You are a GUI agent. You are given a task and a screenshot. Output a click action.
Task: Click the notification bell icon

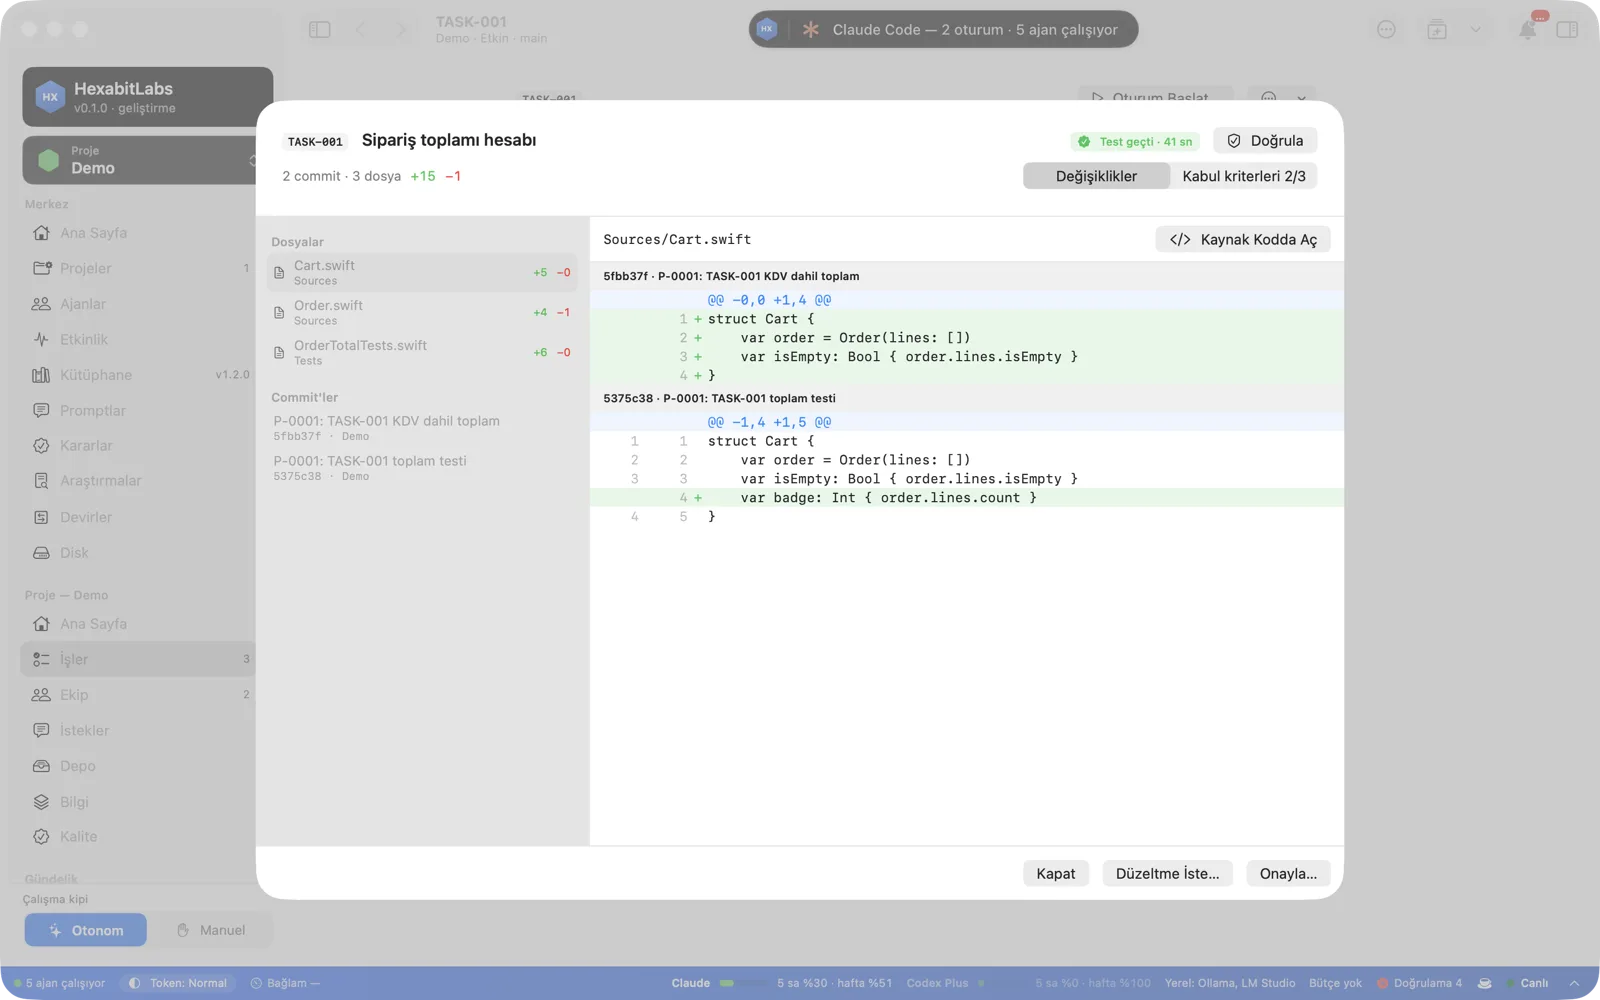[1527, 30]
